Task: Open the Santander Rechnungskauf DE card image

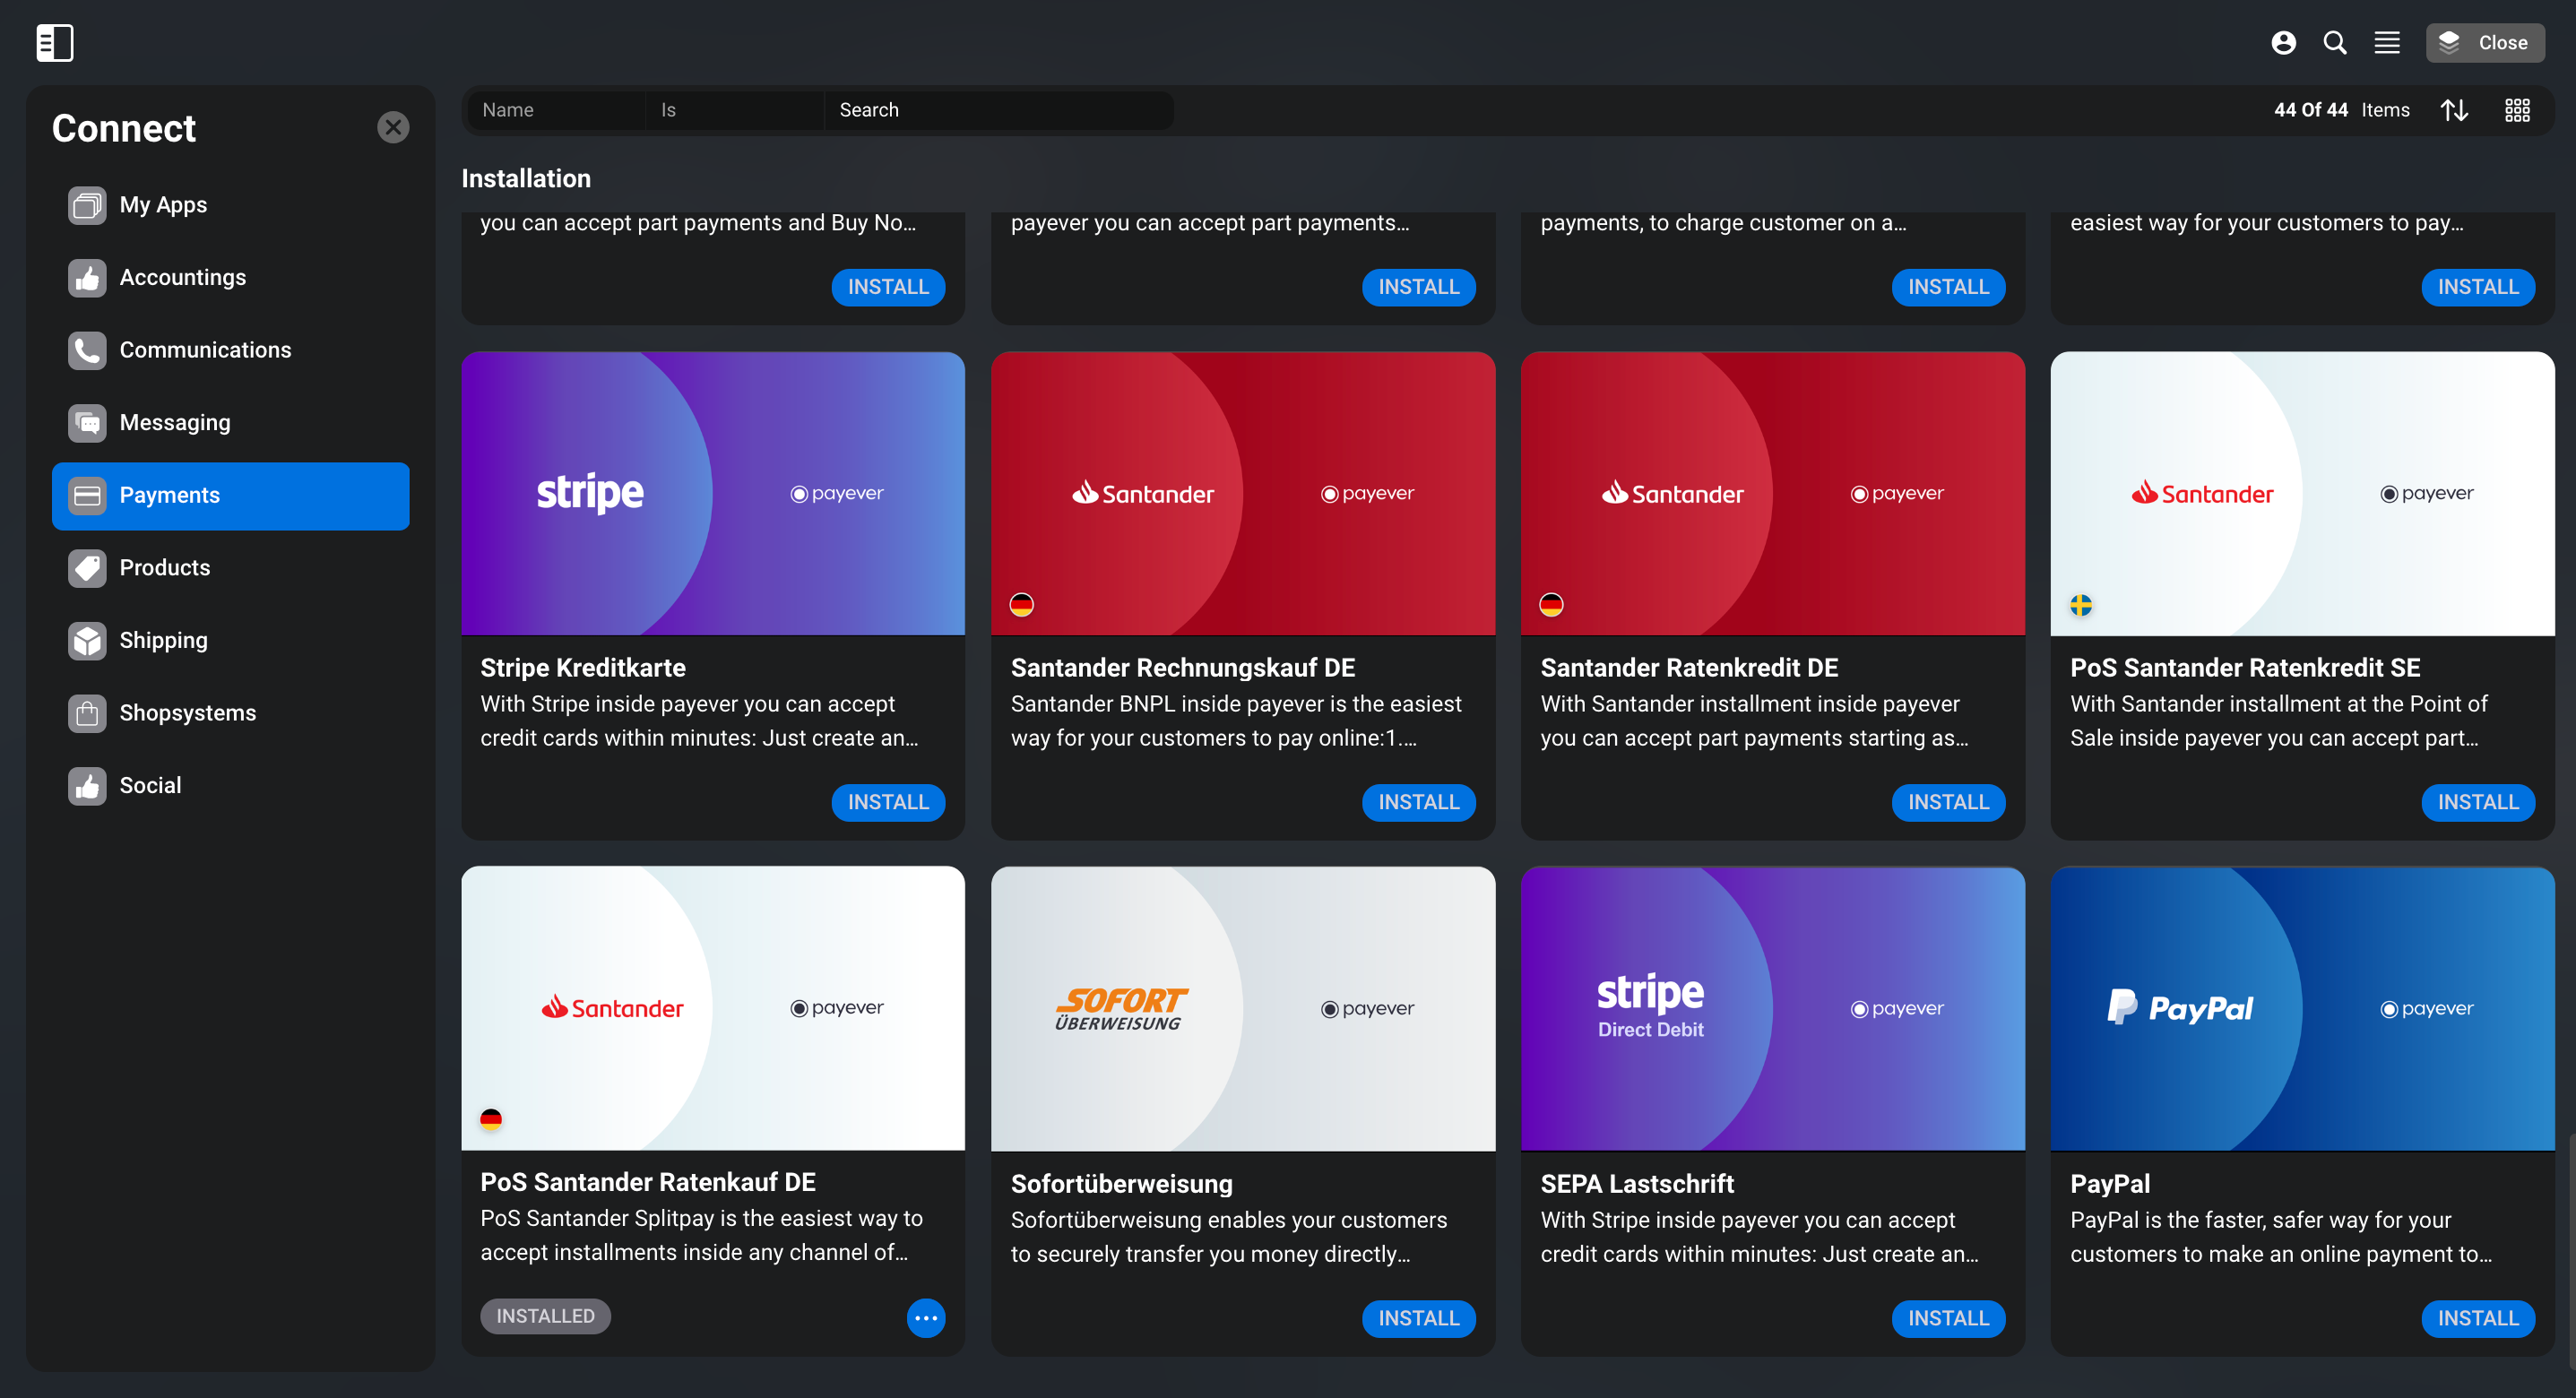Action: [1243, 493]
